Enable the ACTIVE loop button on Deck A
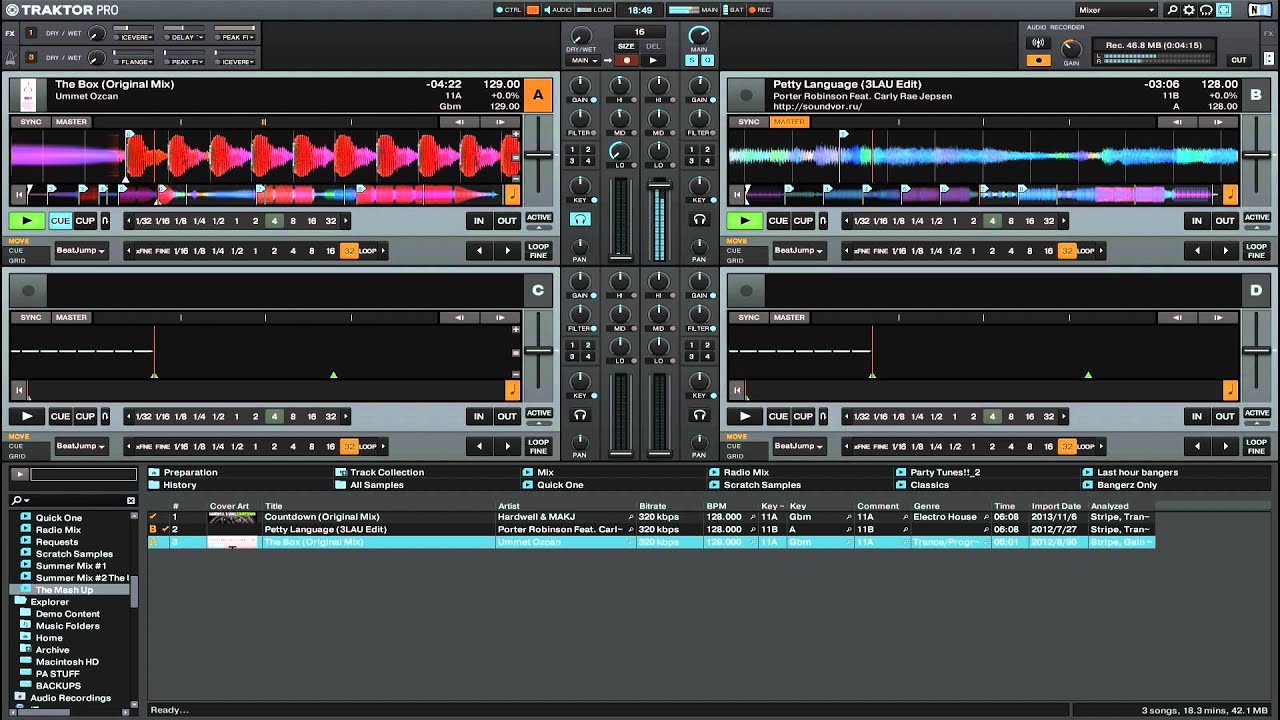Screen dimensions: 1280x720 tap(539, 218)
